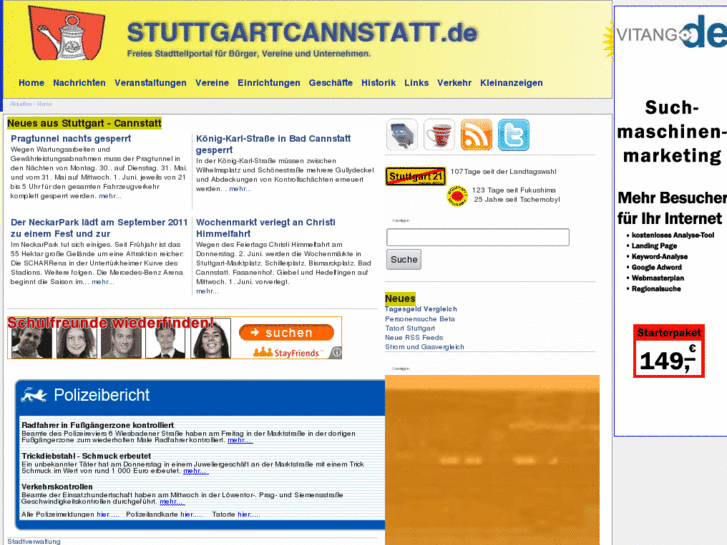This screenshot has width=727, height=545.
Task: Click mehr link under Pragtunnel article
Action: coord(110,196)
